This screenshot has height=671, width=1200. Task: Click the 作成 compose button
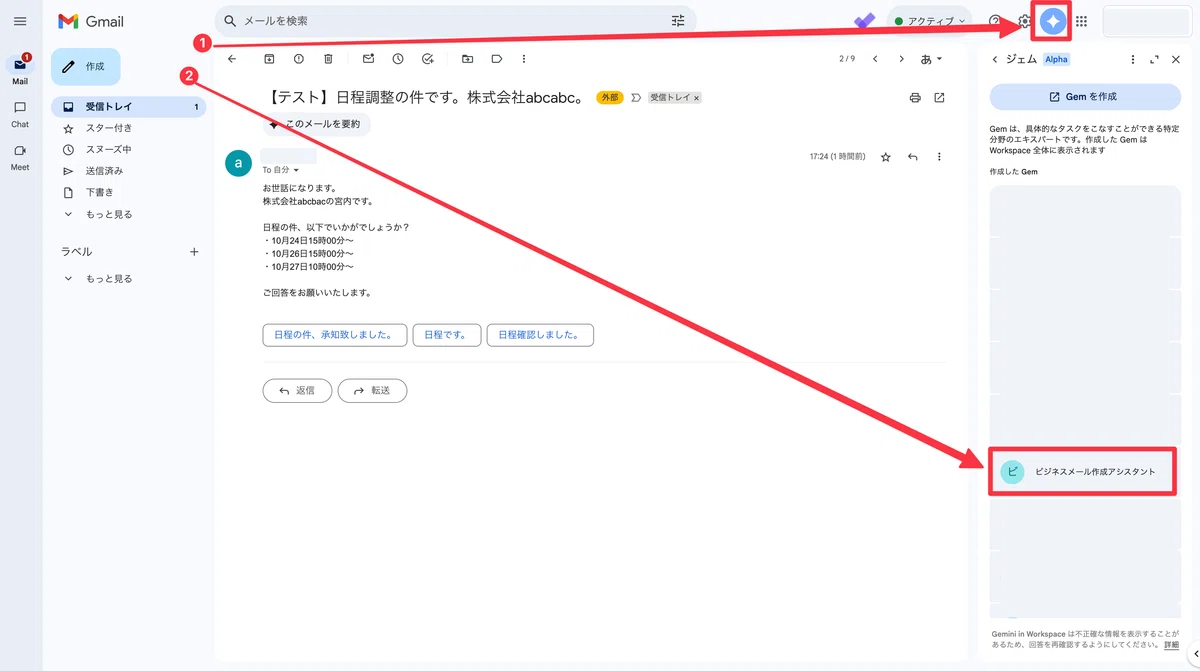click(85, 66)
